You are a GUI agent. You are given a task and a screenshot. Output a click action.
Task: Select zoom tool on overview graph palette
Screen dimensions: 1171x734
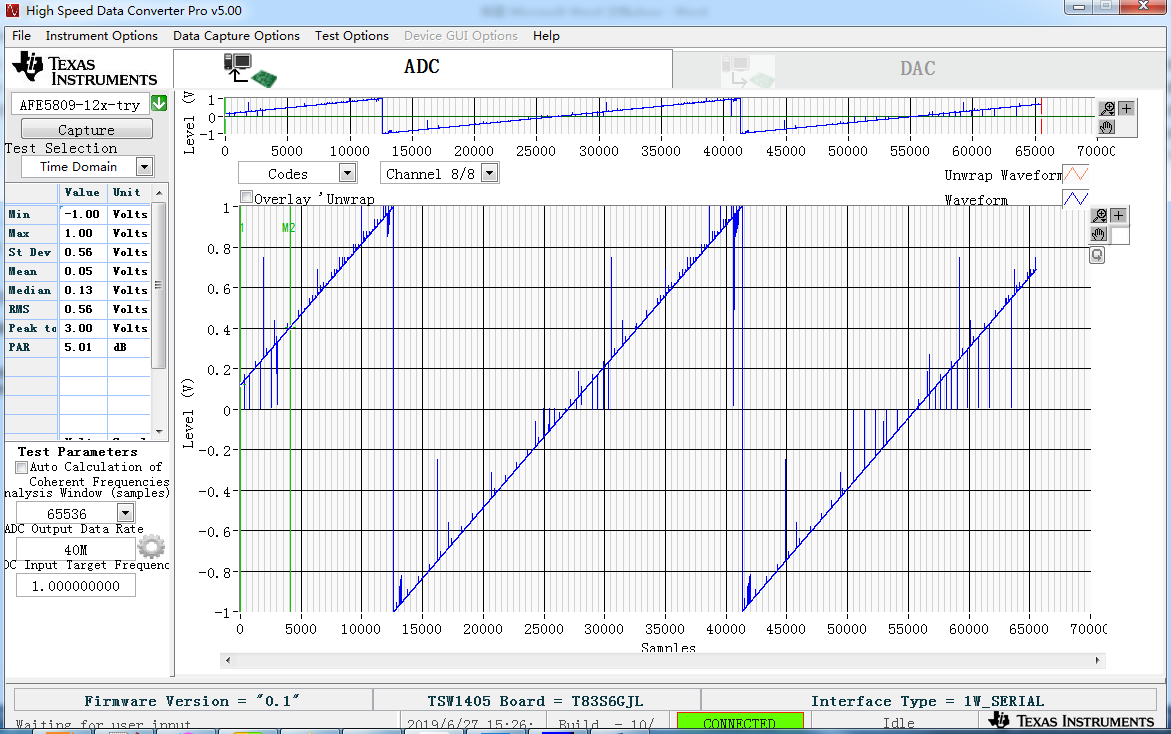point(1108,109)
